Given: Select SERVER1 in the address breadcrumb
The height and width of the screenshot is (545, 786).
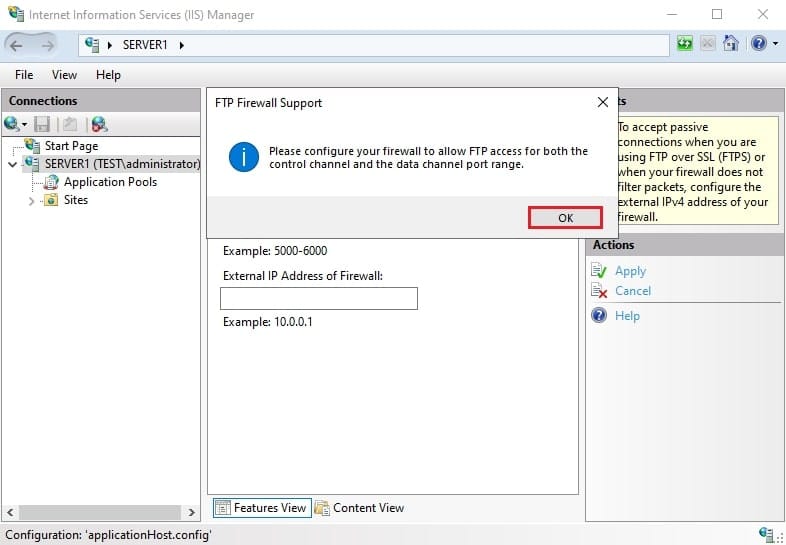Looking at the screenshot, I should 145,45.
